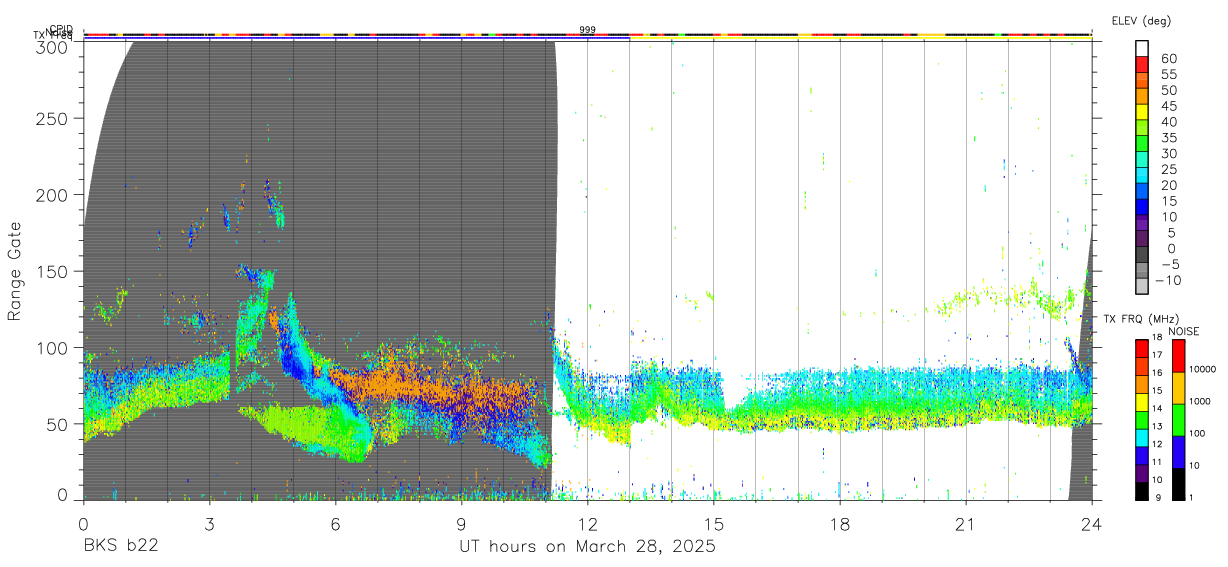Image resolution: width=1228 pixels, height=567 pixels.
Task: Click the '24' tick on the UT hours axis
Action: (1092, 523)
